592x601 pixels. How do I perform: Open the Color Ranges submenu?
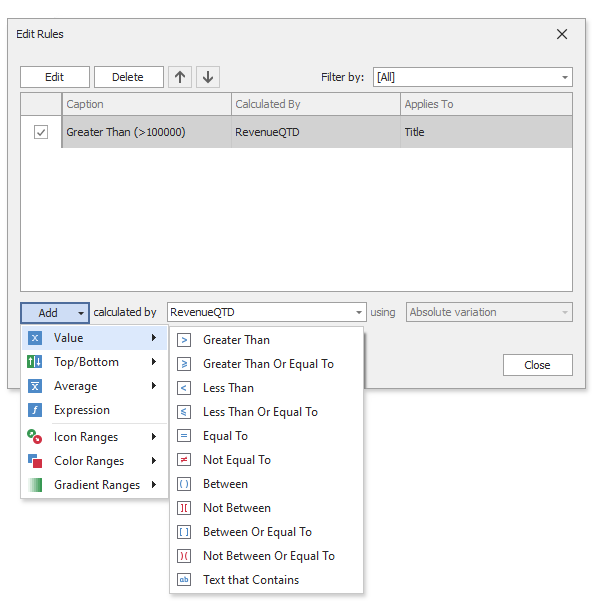(94, 461)
